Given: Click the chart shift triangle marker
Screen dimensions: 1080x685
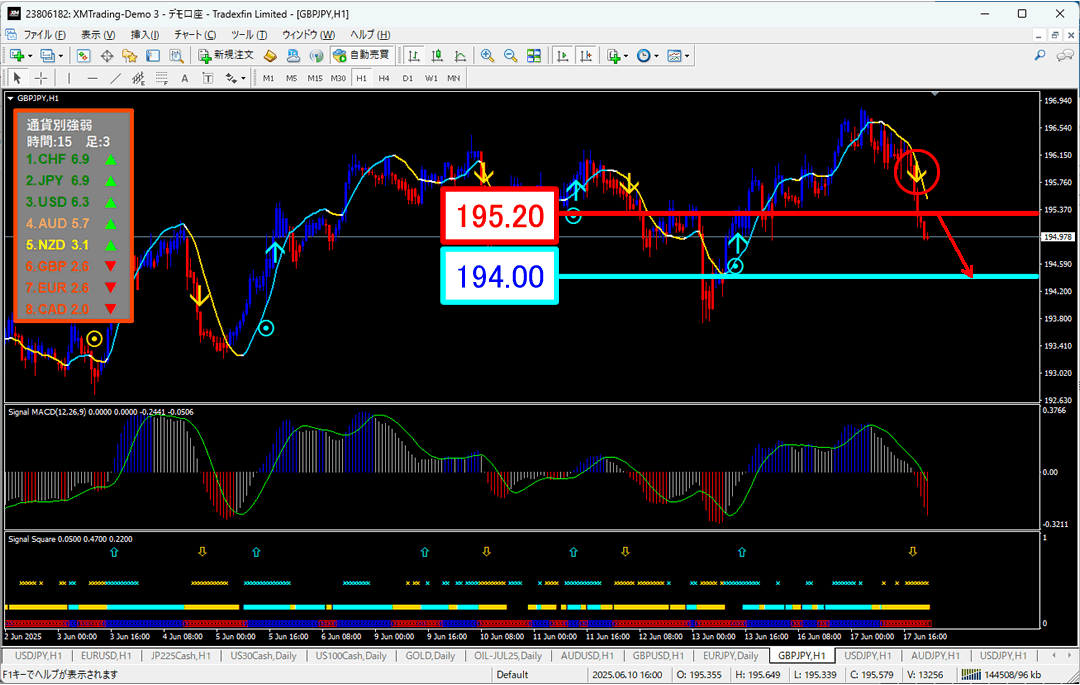Looking at the screenshot, I should click(x=935, y=93).
